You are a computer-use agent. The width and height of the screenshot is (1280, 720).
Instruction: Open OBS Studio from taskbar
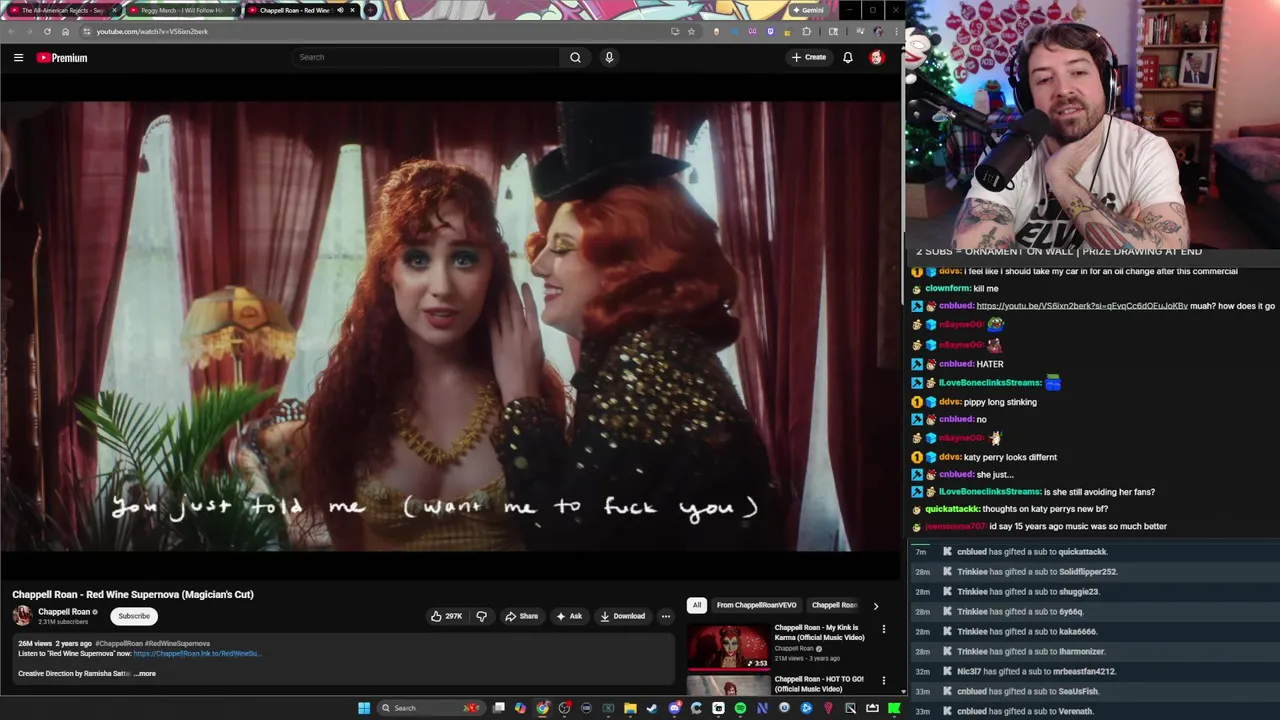pyautogui.click(x=564, y=708)
